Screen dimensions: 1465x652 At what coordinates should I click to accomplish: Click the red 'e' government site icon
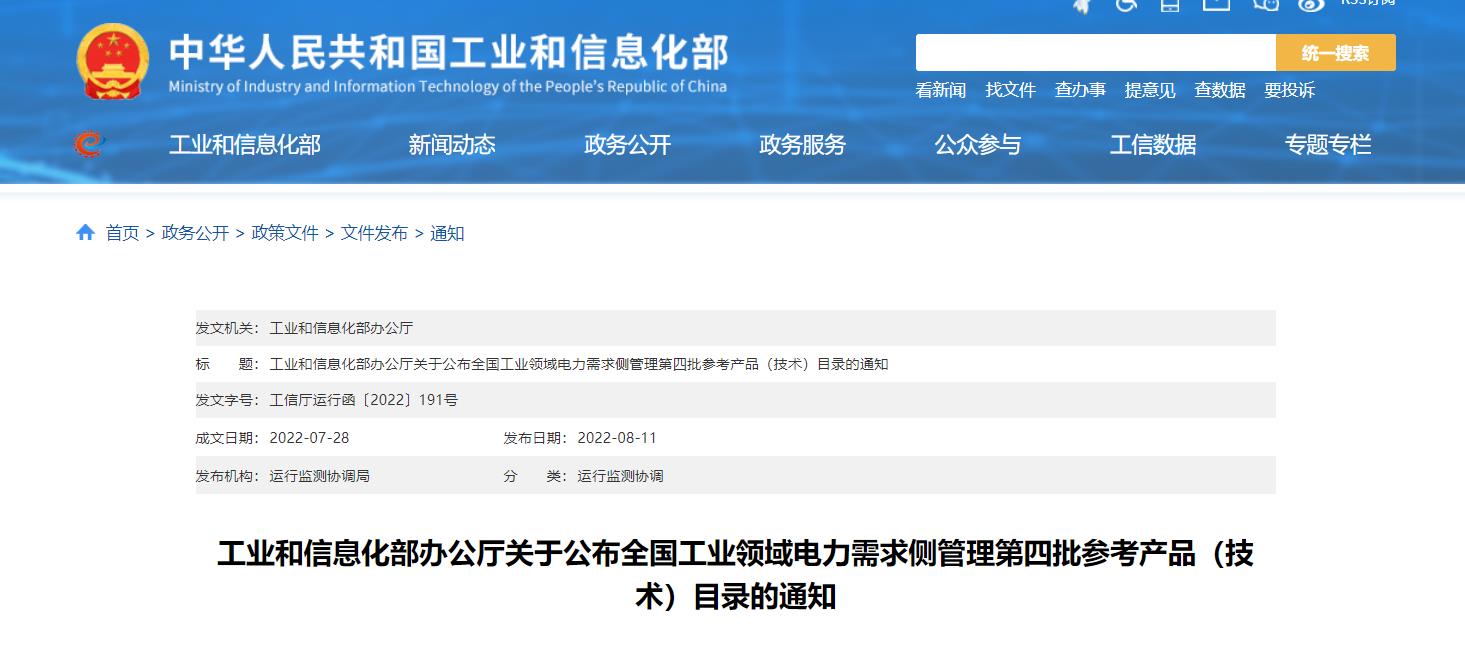pos(88,143)
